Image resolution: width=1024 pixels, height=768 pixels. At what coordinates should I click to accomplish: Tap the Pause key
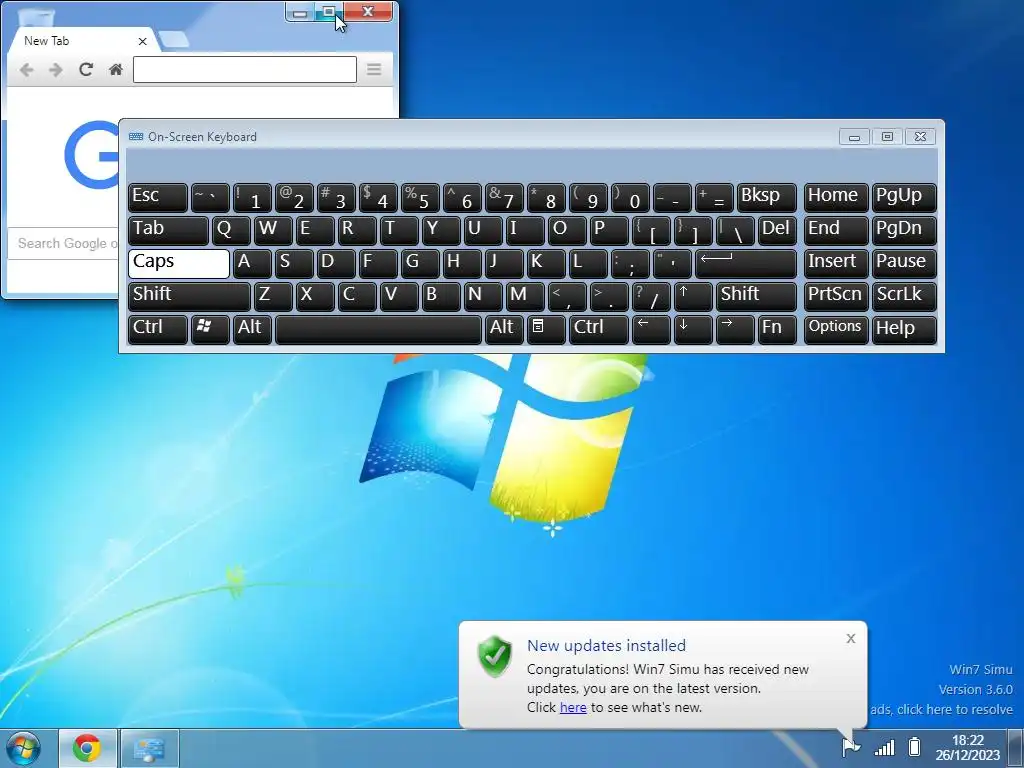pyautogui.click(x=904, y=263)
